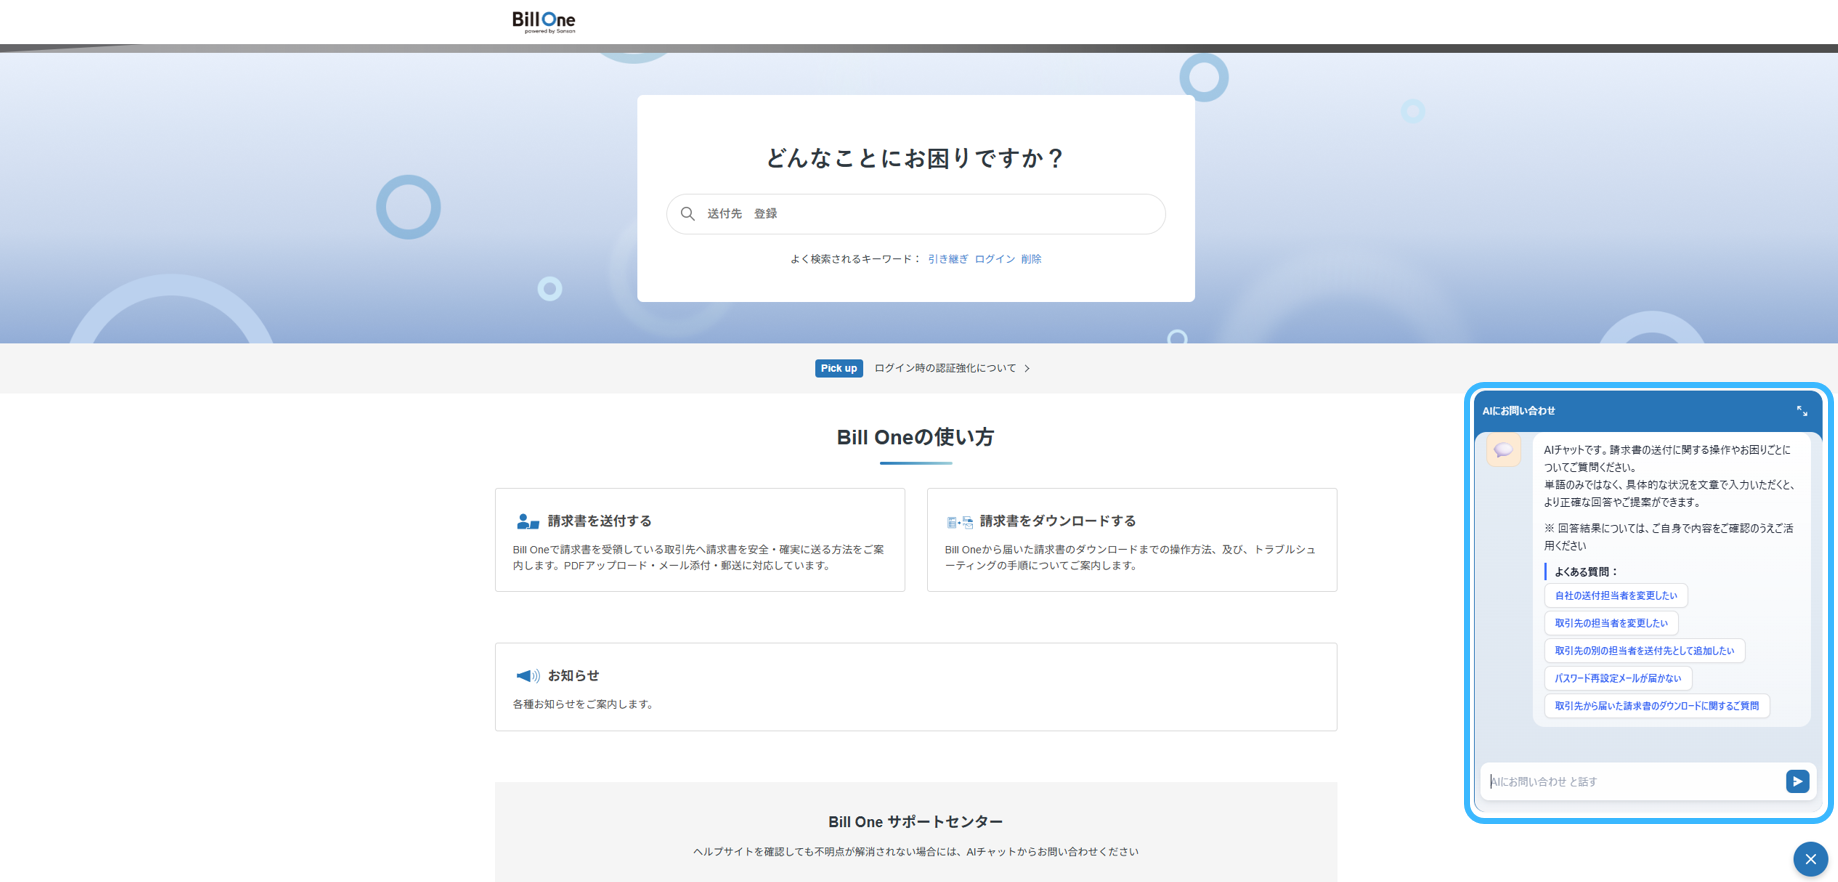
Task: Click the どんなことにお困りですか？ heading
Action: 916,158
